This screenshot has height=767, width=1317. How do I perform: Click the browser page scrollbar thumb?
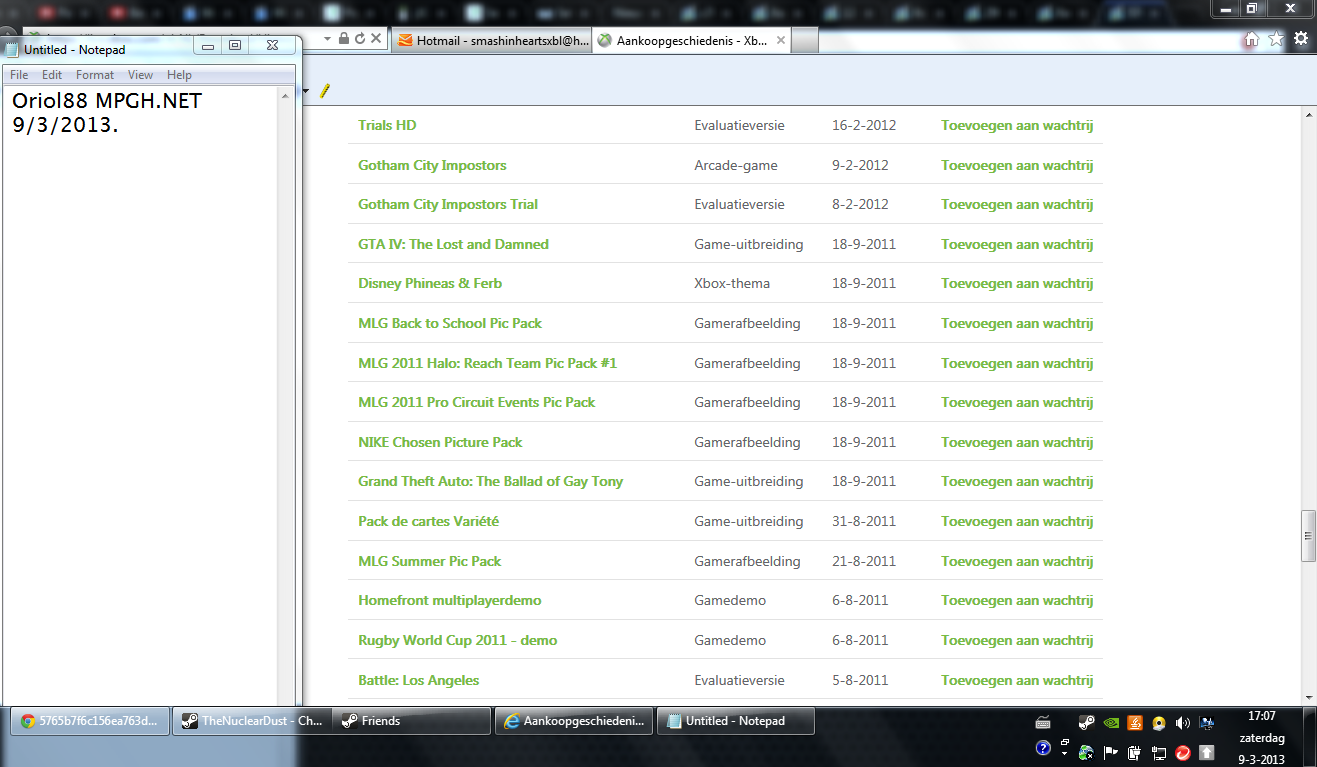click(1307, 535)
